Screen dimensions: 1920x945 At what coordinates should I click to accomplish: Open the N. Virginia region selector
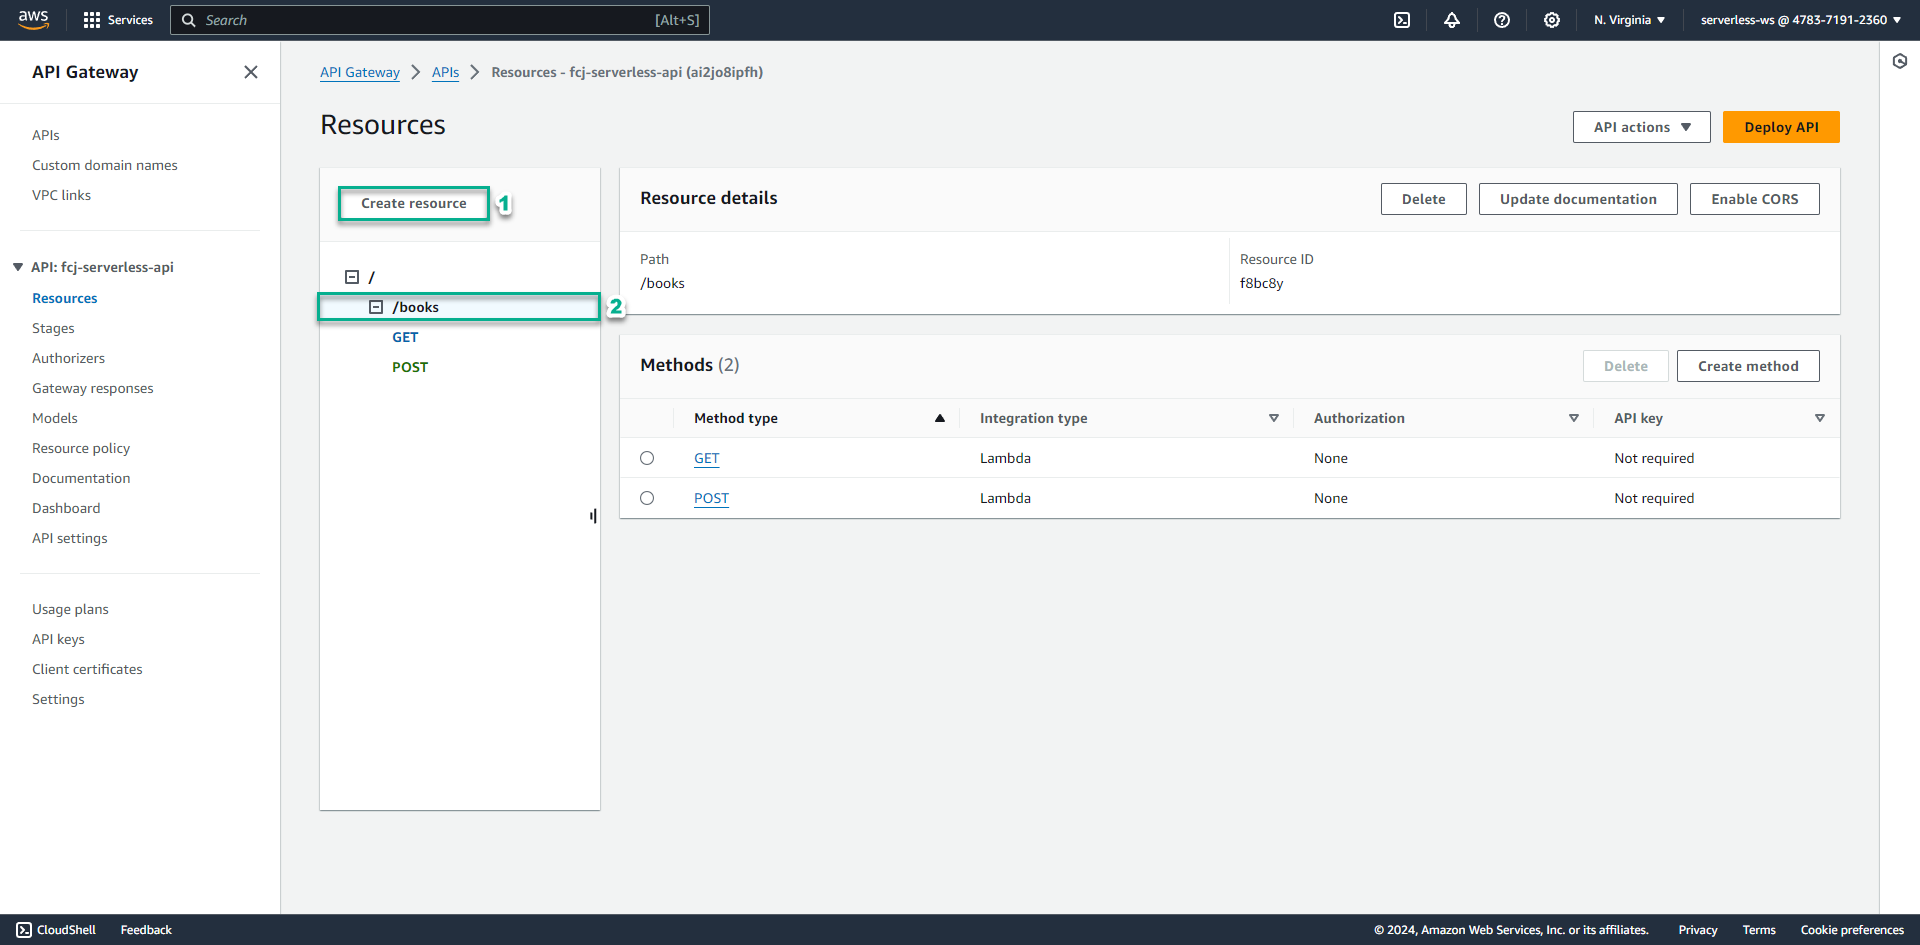pos(1629,20)
